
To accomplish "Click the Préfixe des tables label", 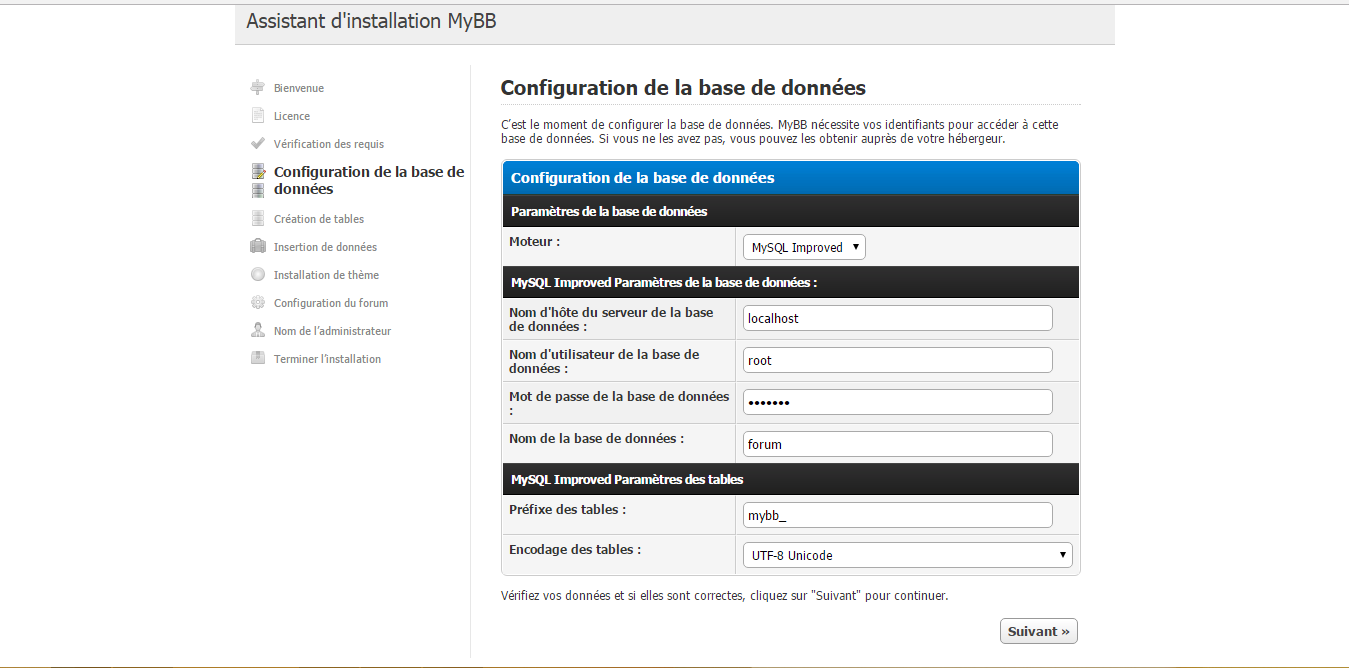I will [x=568, y=509].
